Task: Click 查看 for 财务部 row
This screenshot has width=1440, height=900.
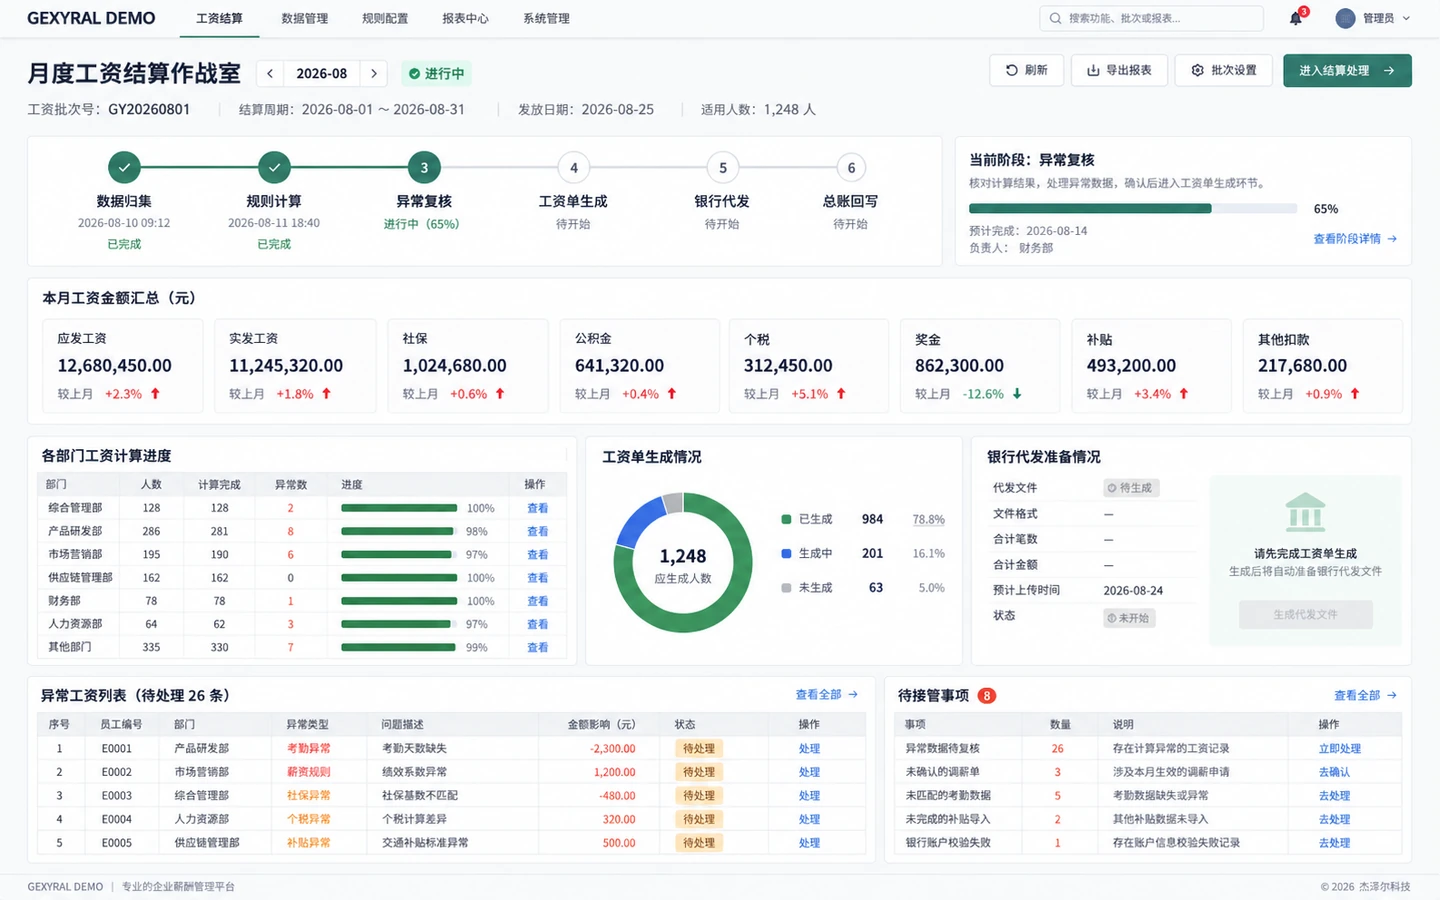Action: point(538,601)
